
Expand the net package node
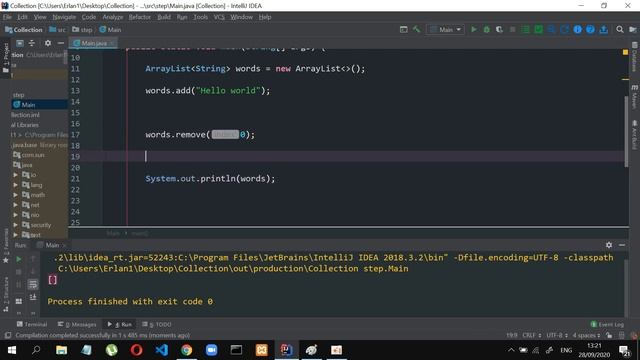[x=16, y=205]
